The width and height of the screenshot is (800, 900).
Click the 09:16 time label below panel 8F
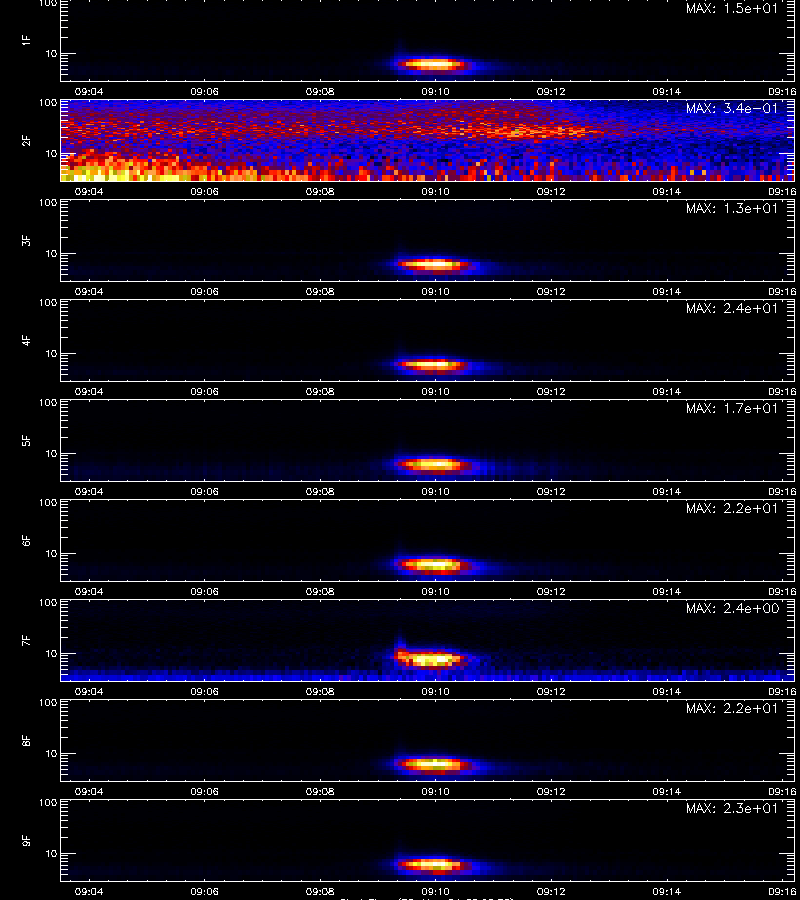(782, 792)
